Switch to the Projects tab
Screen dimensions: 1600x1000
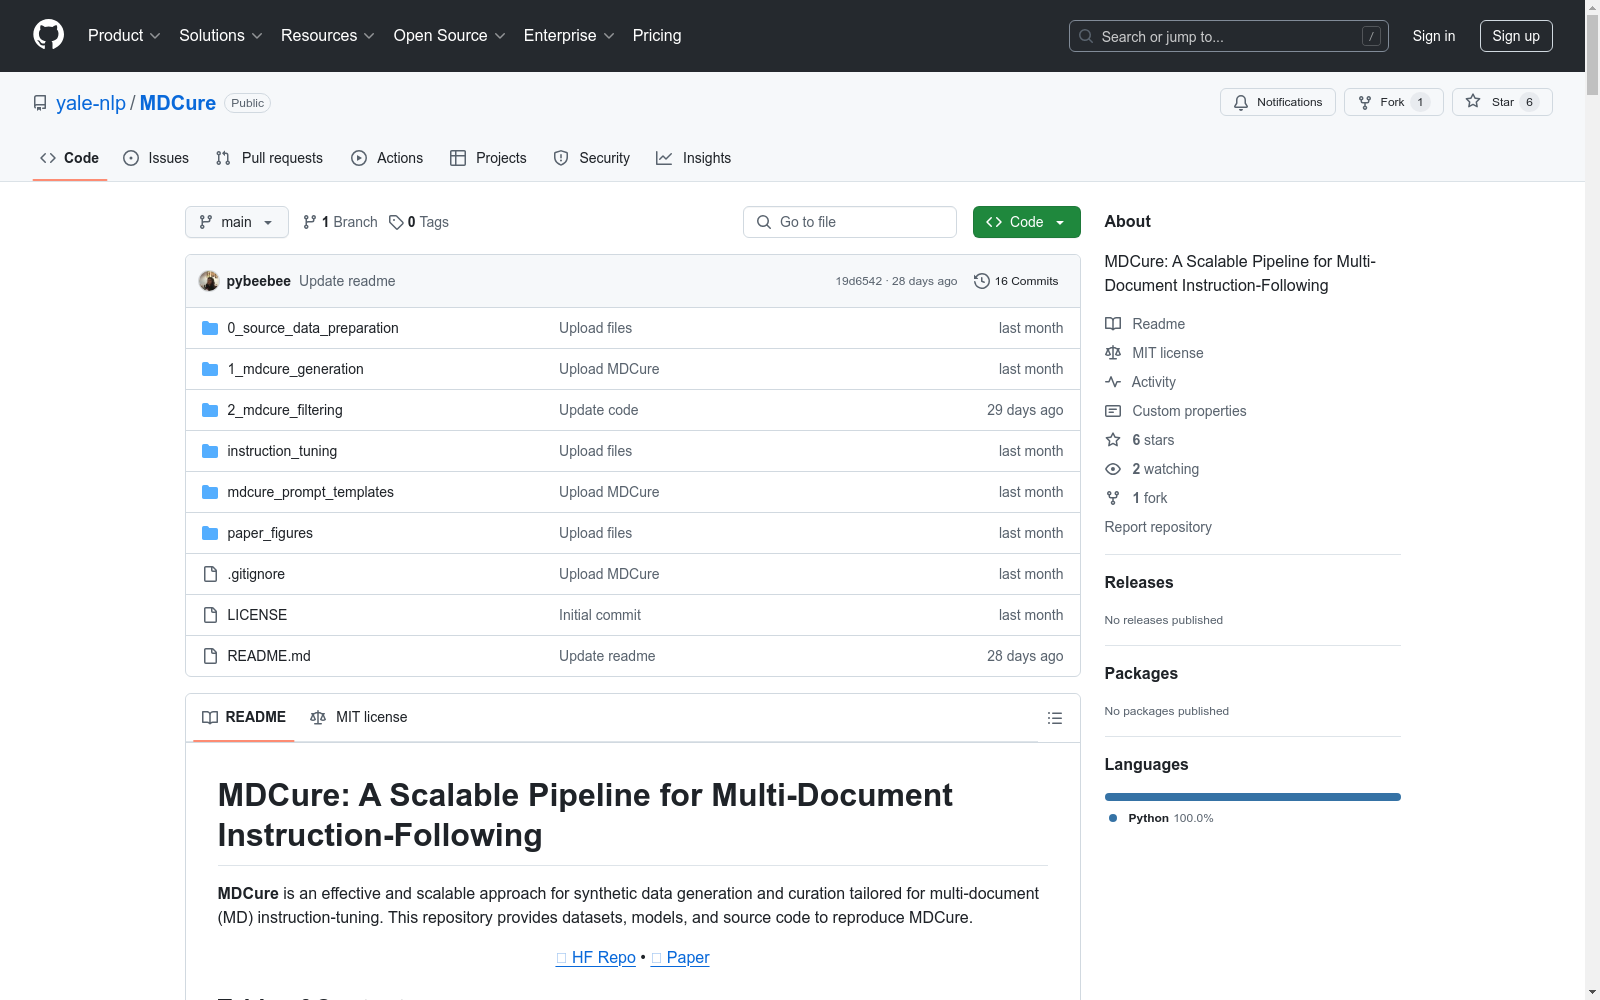pos(488,158)
